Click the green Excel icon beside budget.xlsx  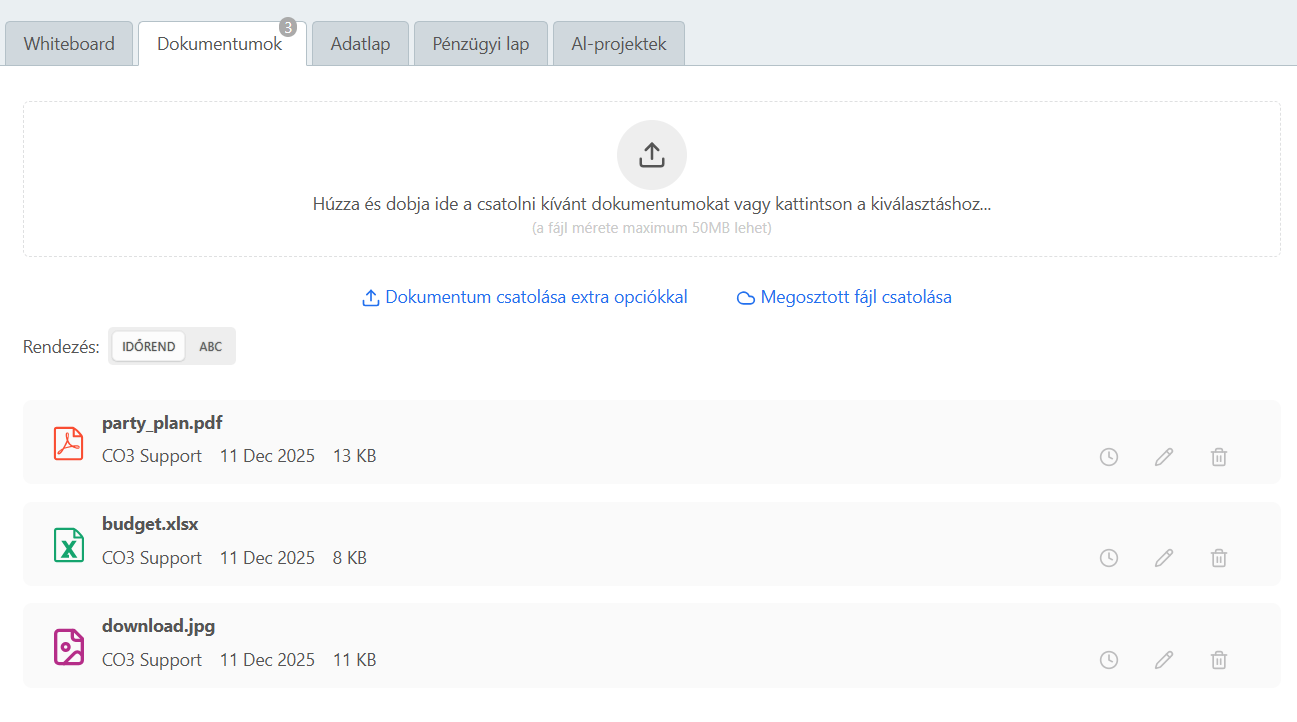[x=68, y=544]
